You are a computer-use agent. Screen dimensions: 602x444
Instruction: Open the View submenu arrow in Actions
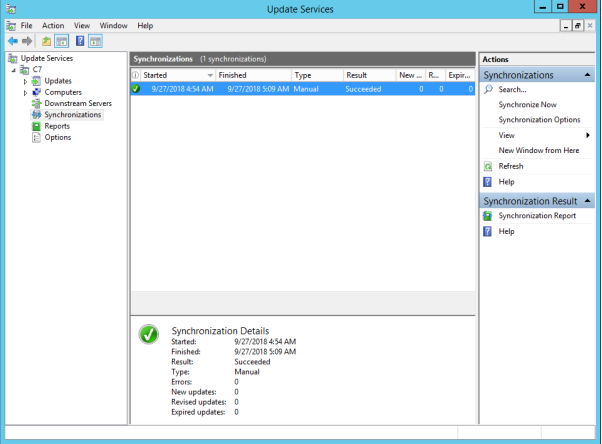coord(587,135)
